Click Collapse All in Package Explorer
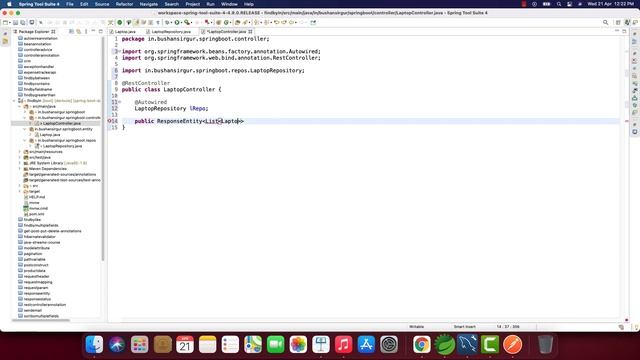640x360 pixels. point(71,31)
